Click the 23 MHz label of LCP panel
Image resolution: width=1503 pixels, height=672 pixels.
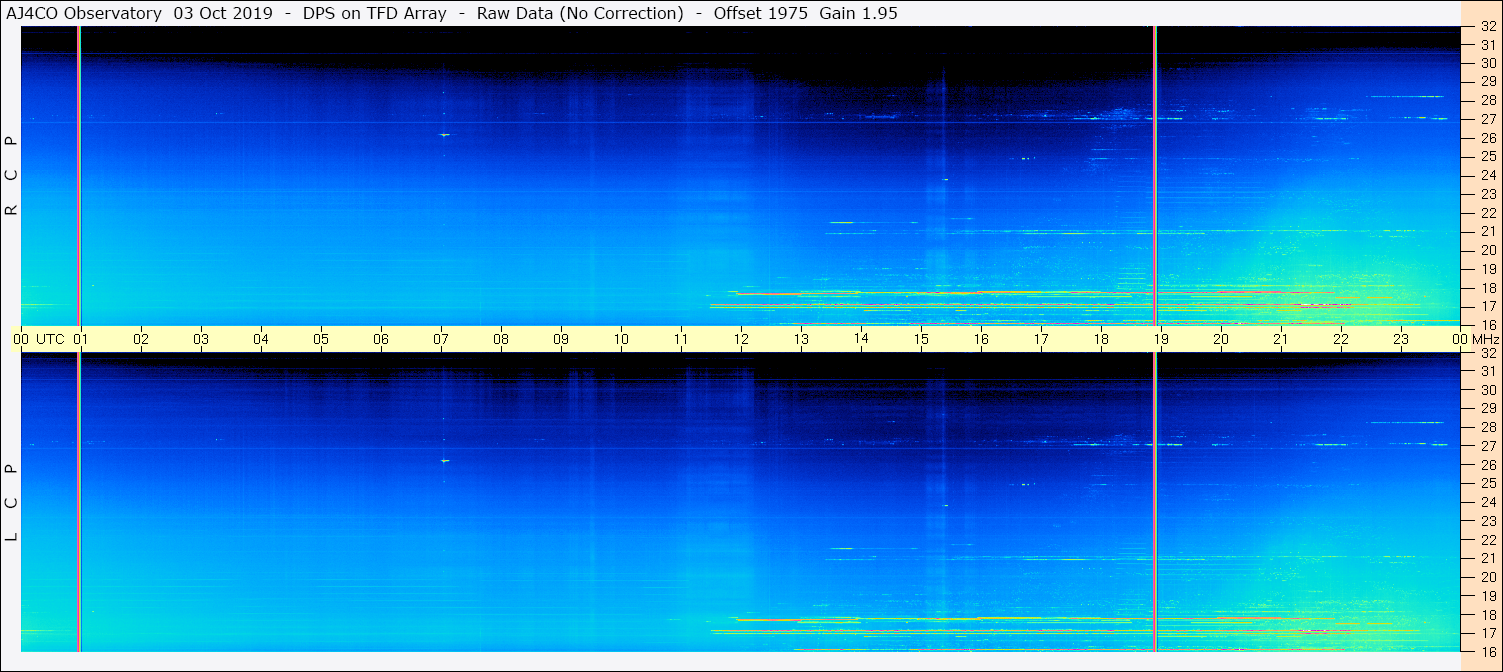click(x=1488, y=521)
